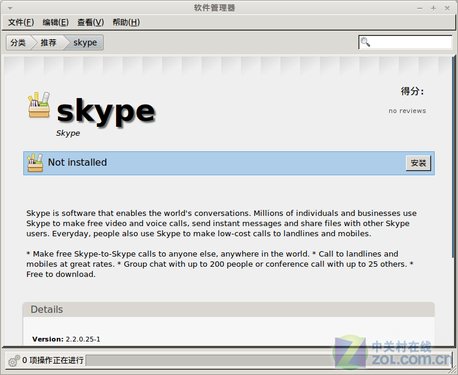Click the italic Skype subtitle
This screenshot has height=375, width=458.
pos(68,133)
